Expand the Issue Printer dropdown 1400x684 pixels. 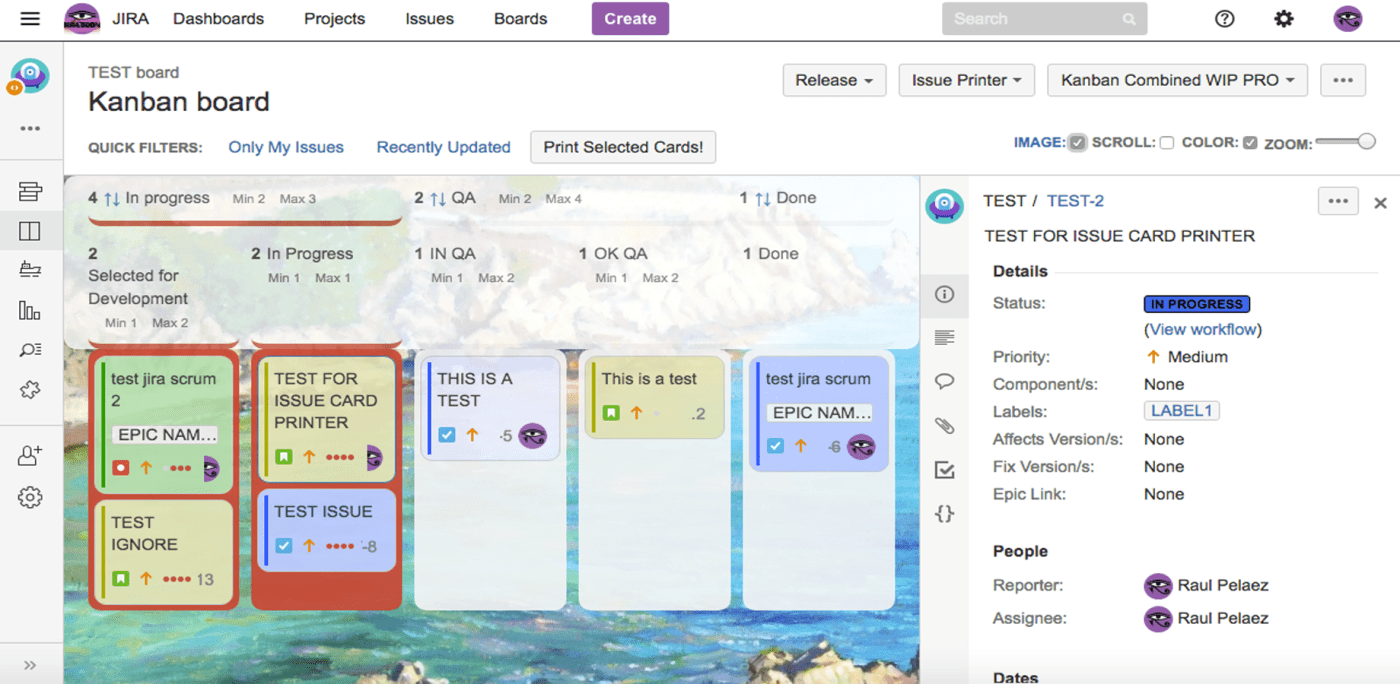point(966,80)
